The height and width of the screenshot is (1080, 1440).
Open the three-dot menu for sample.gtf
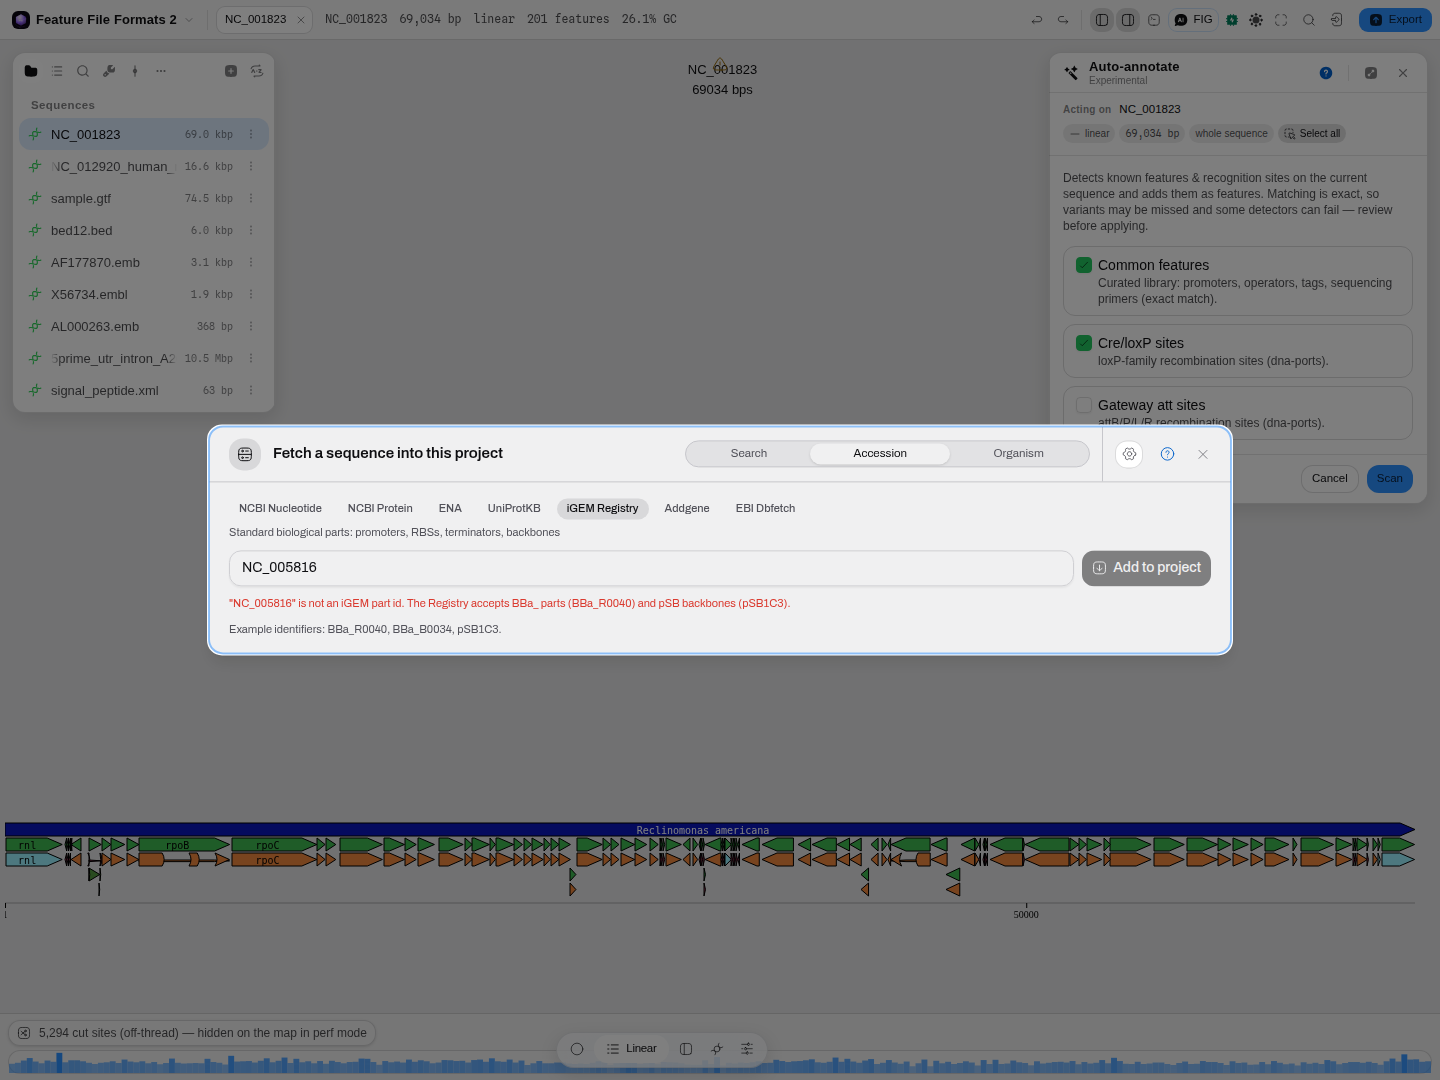pyautogui.click(x=251, y=198)
